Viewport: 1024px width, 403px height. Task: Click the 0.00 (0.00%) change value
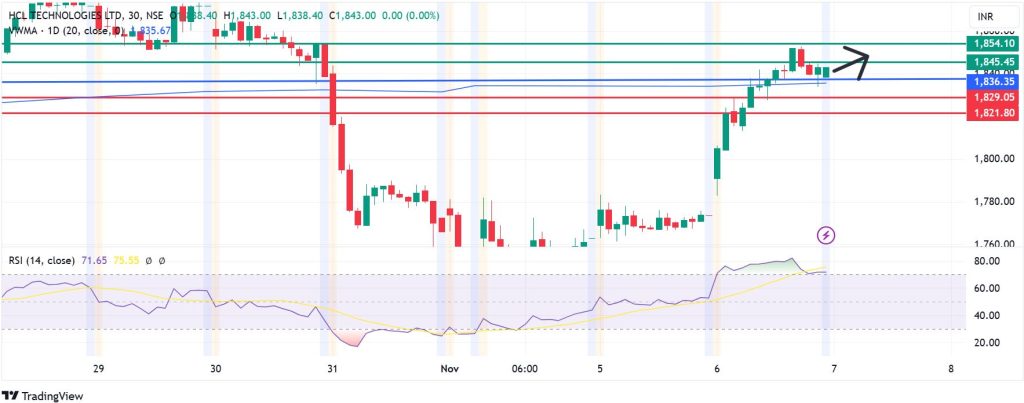click(411, 15)
